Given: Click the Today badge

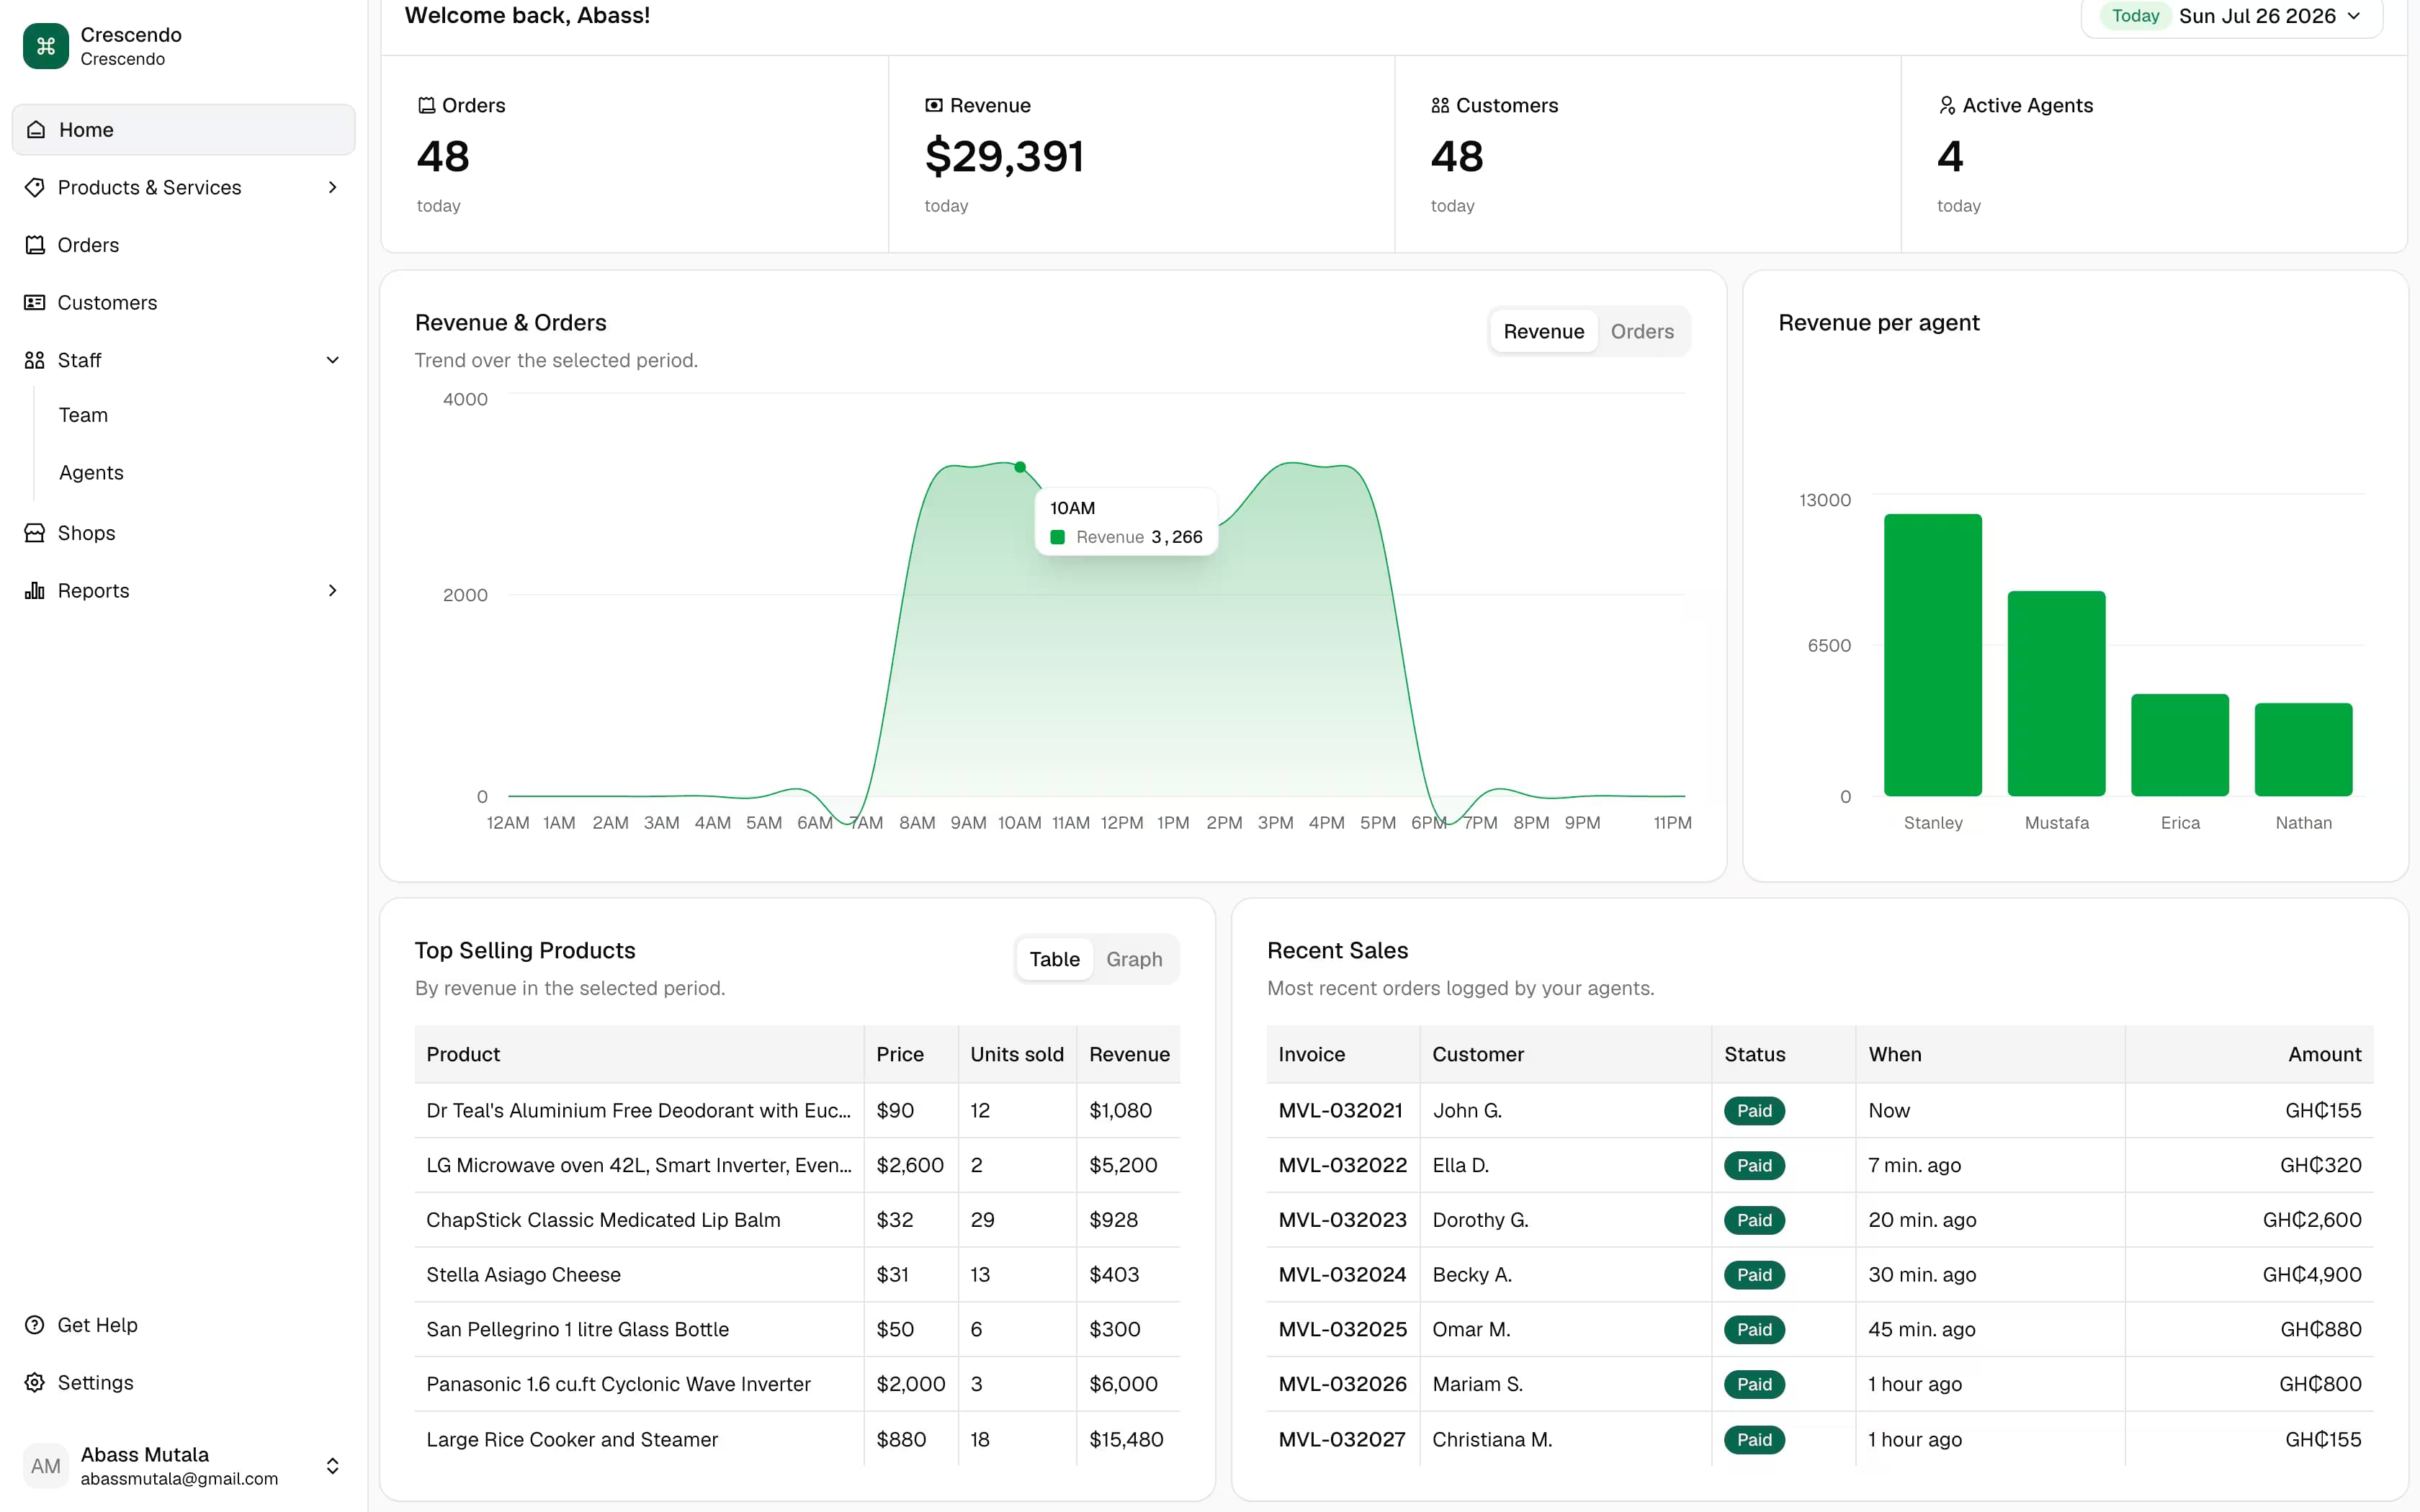Looking at the screenshot, I should click(2135, 16).
